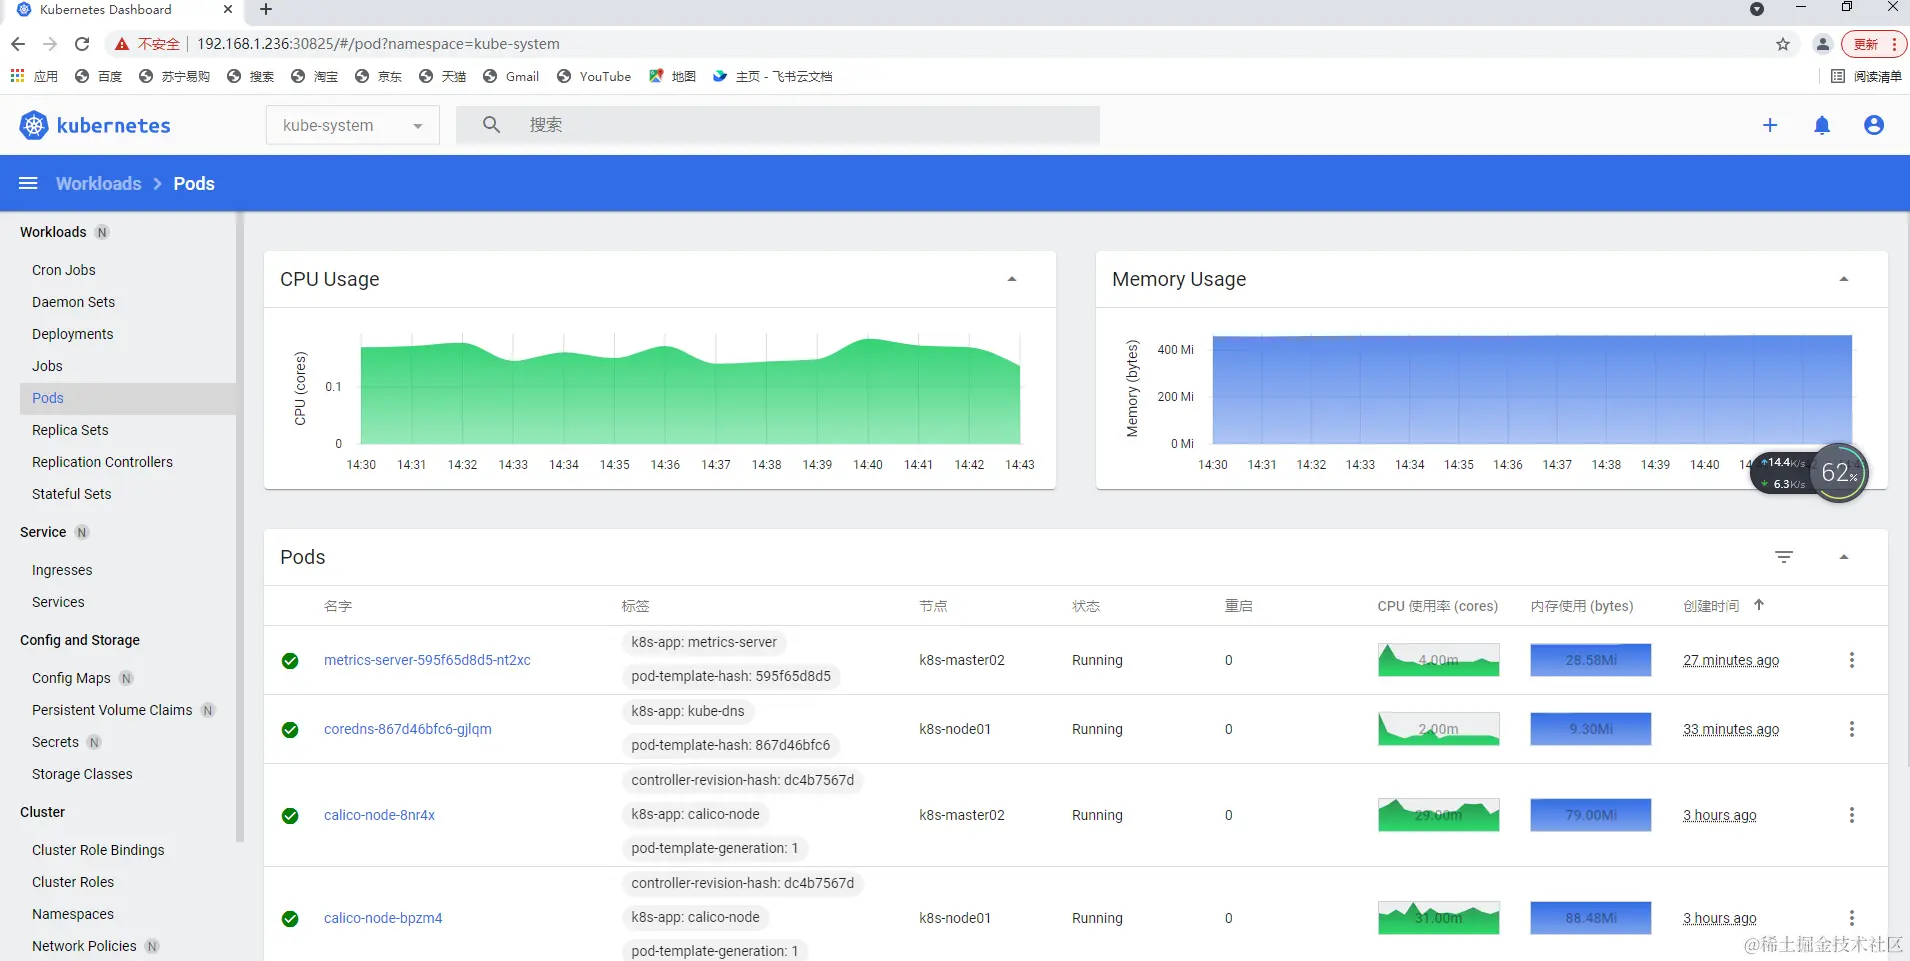1910x961 pixels.
Task: Open actions menu for metrics-server pod
Action: pos(1852,660)
